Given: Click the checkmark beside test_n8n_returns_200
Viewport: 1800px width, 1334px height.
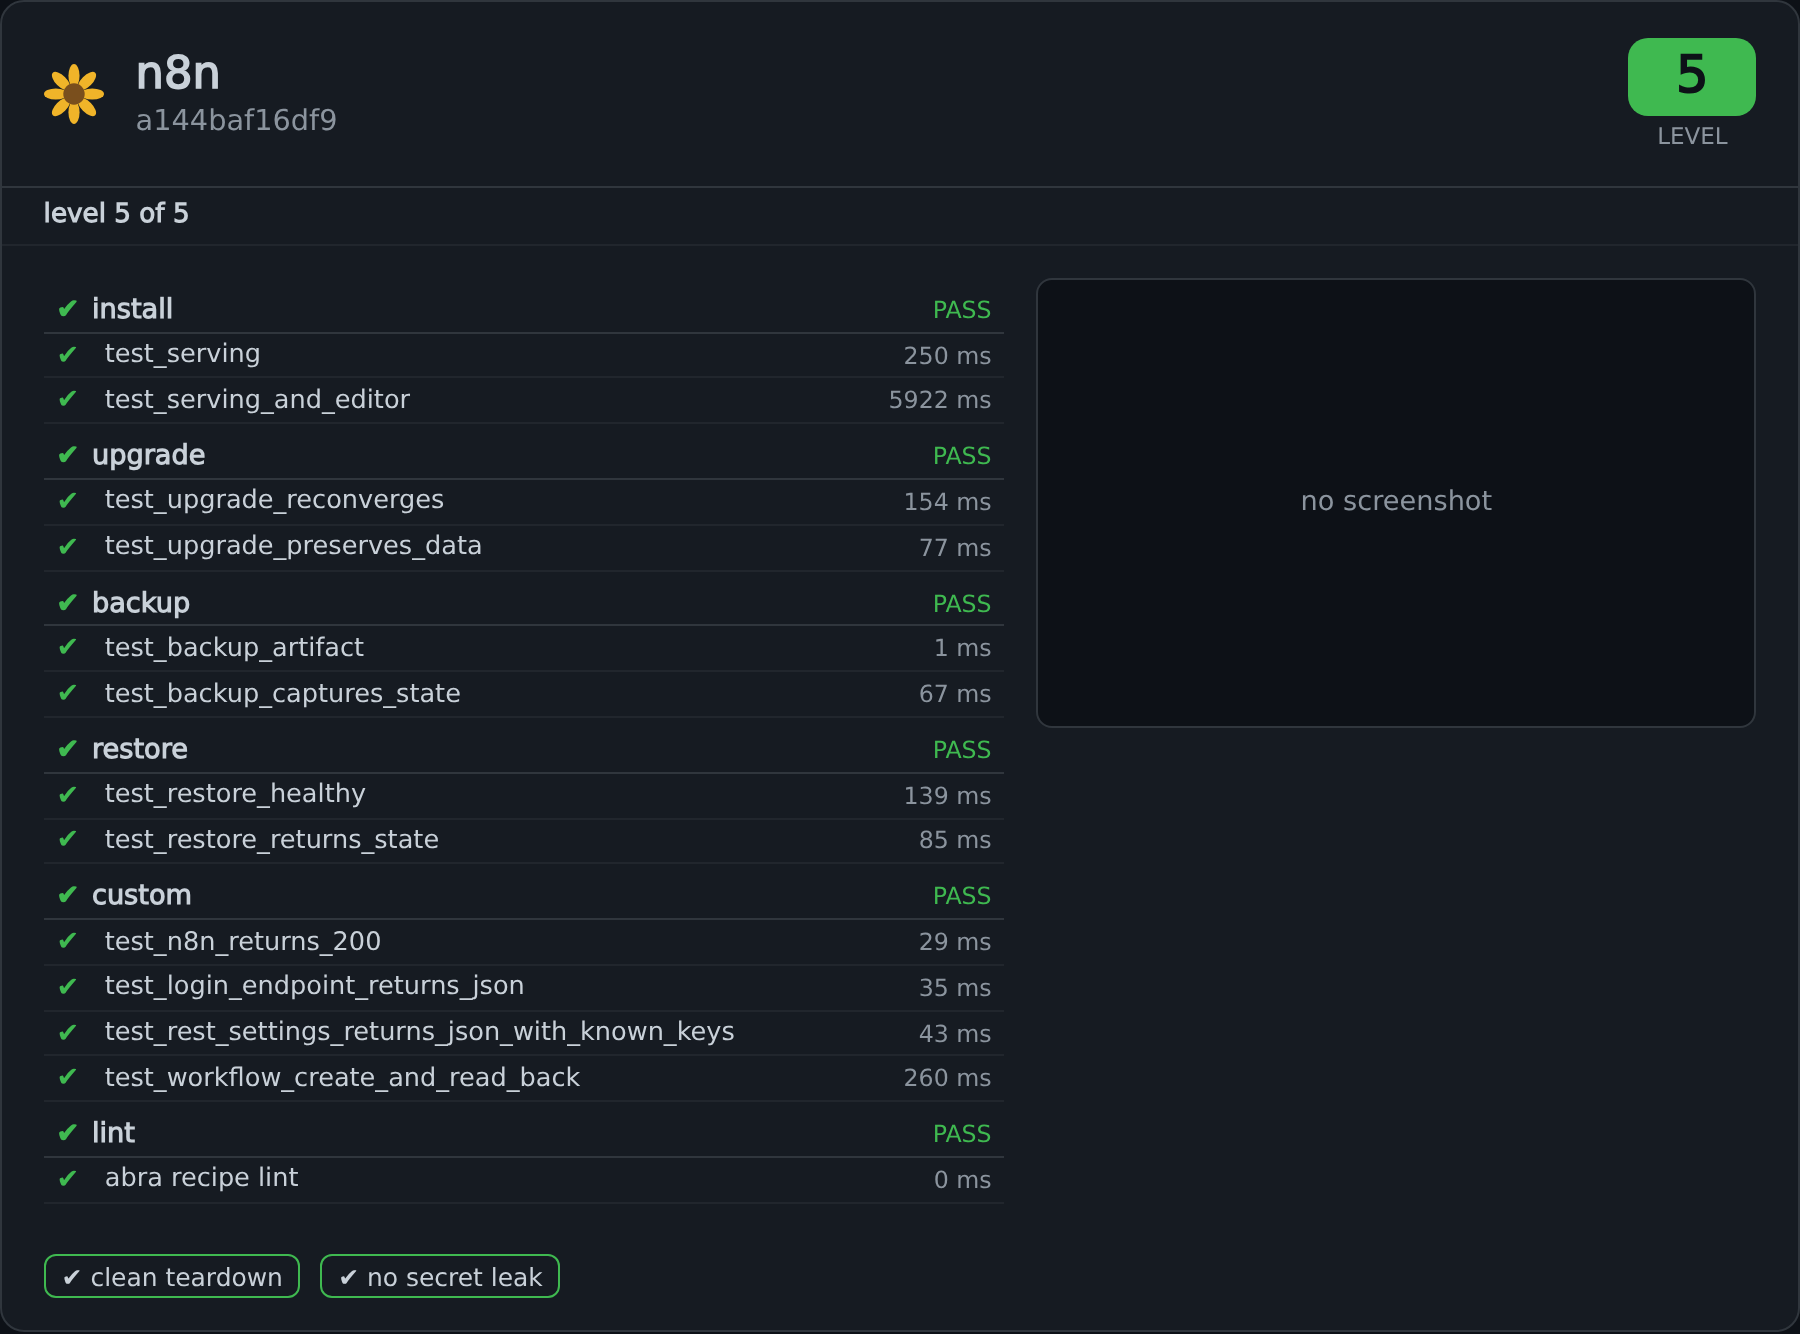Looking at the screenshot, I should coord(68,942).
